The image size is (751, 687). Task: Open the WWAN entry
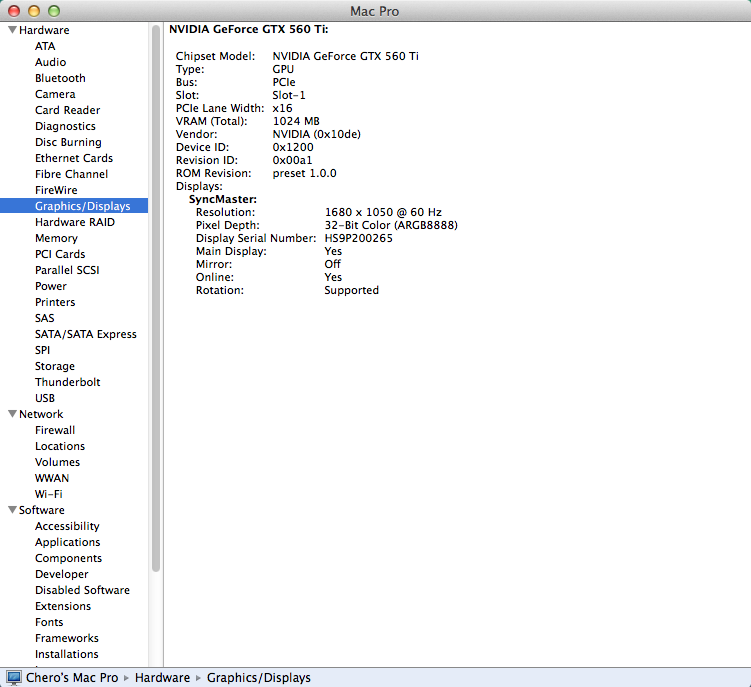[52, 478]
